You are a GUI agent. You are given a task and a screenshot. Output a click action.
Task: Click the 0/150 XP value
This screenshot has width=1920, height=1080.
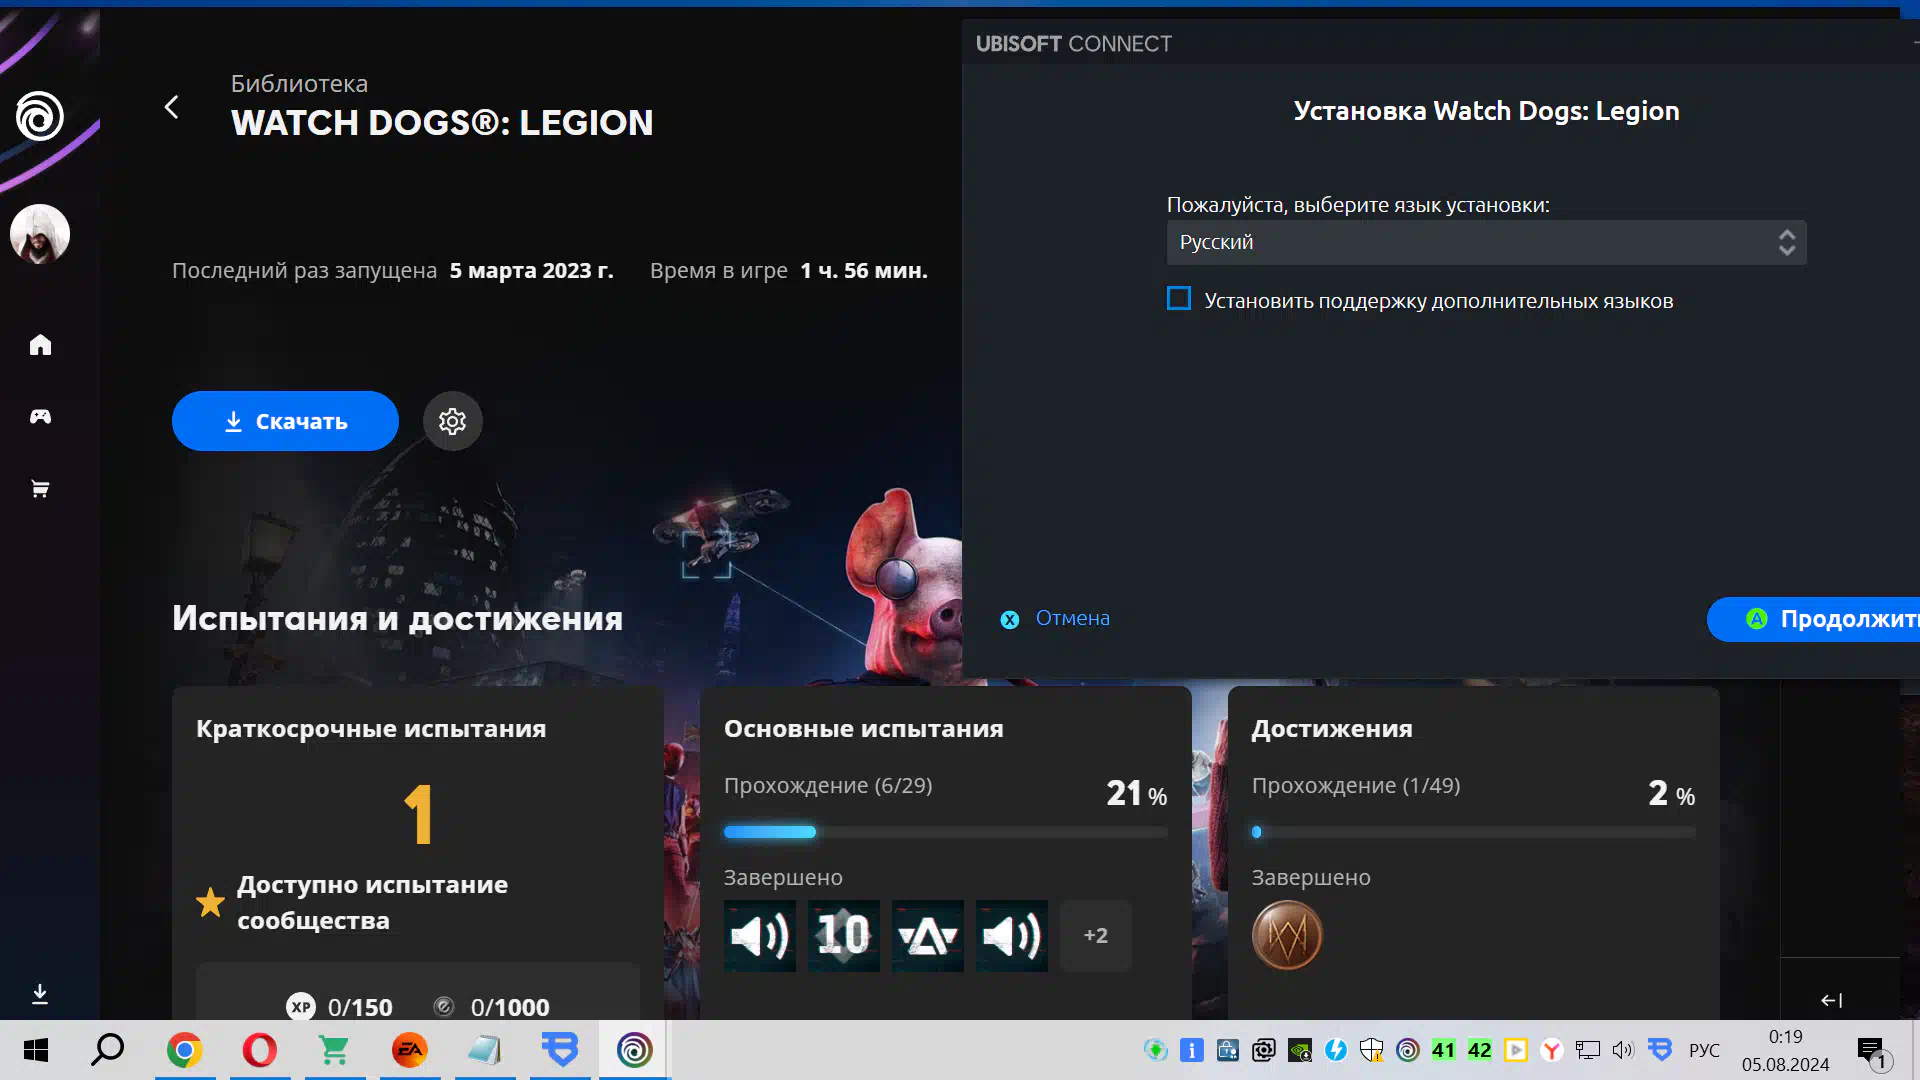[360, 1007]
